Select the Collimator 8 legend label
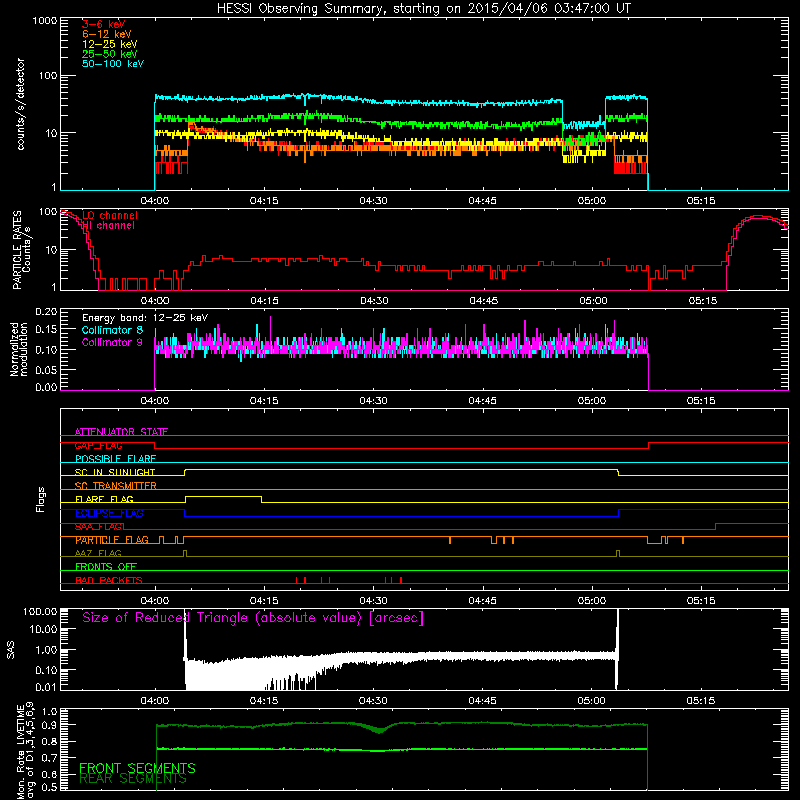Viewport: 800px width, 800px height. [112, 330]
